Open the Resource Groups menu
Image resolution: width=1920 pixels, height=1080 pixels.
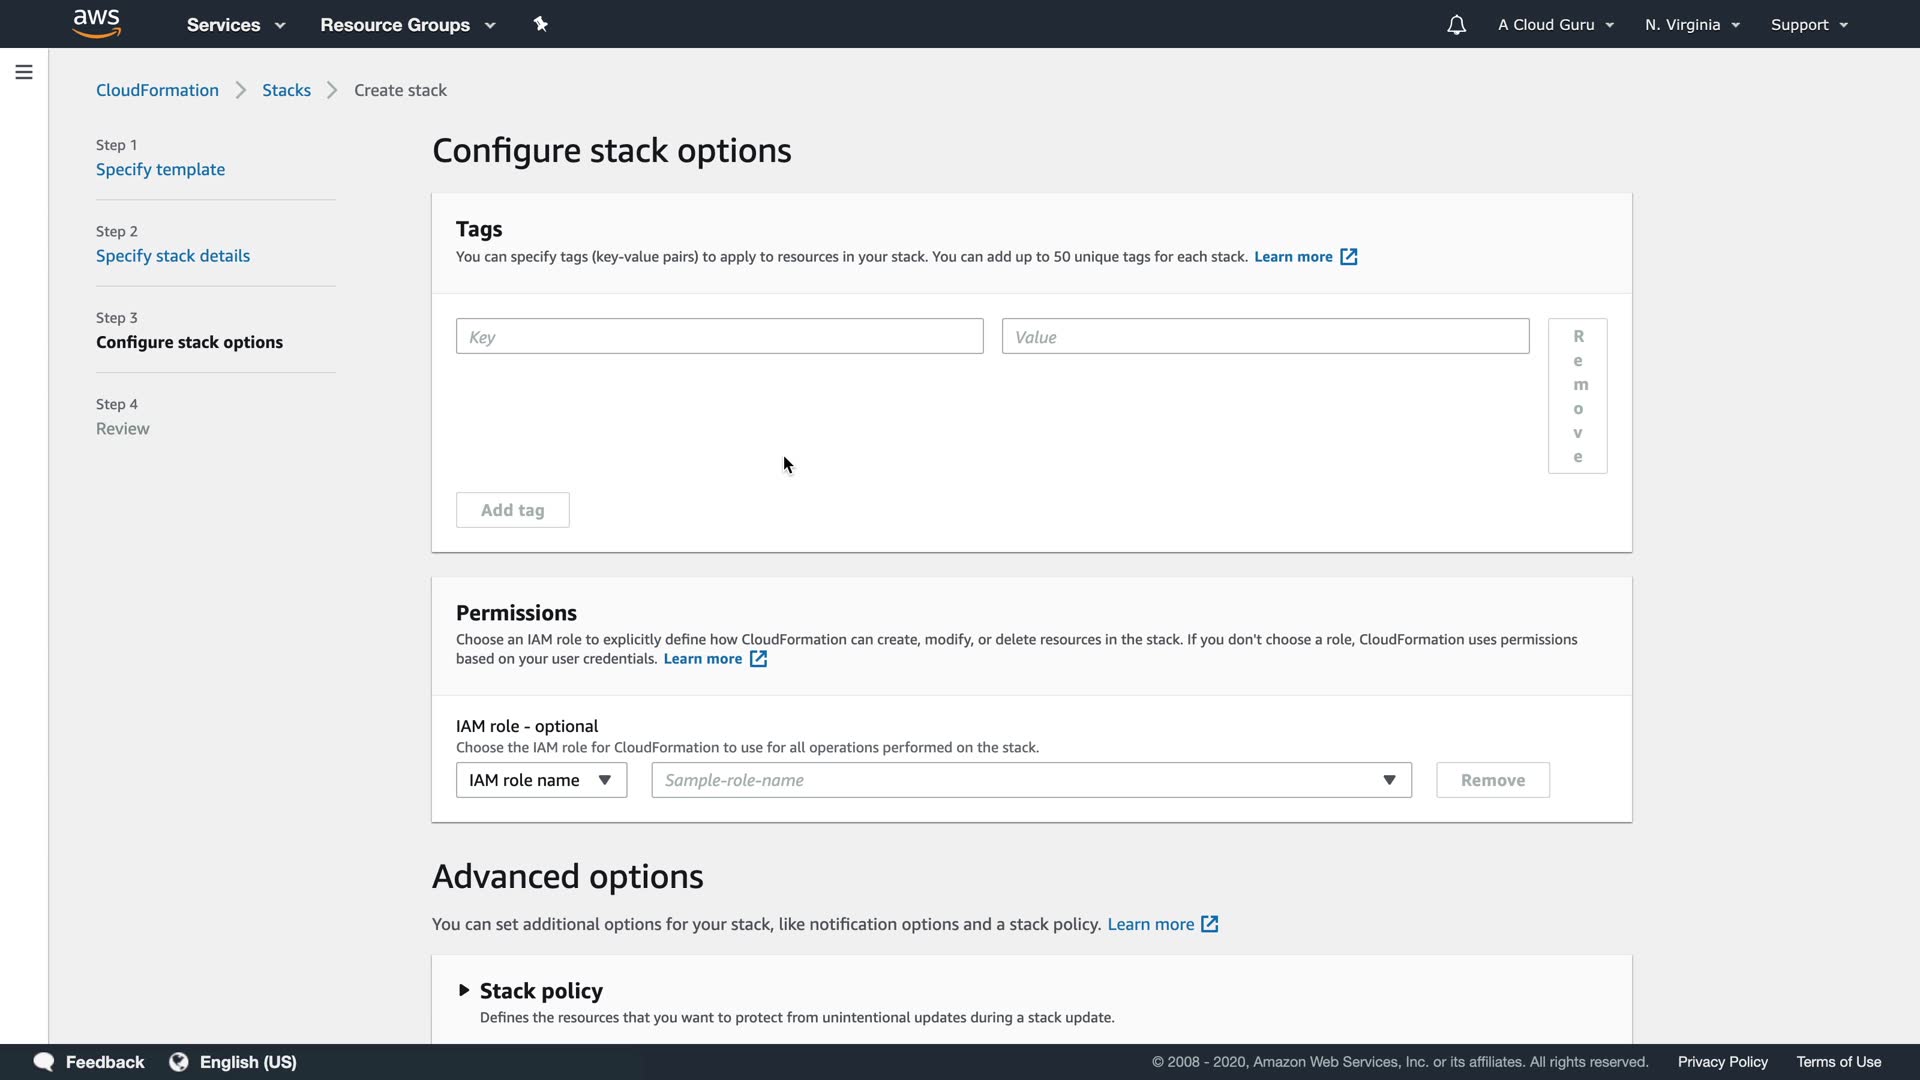pyautogui.click(x=407, y=25)
